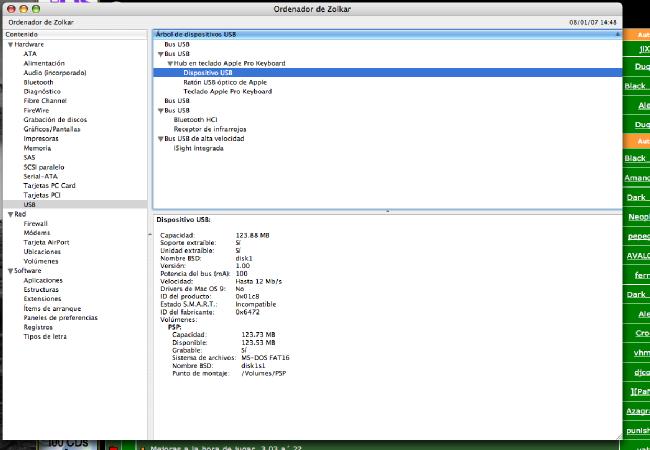Image resolution: width=650 pixels, height=450 pixels.
Task: Select Memoria in the sidebar
Action: pos(38,148)
